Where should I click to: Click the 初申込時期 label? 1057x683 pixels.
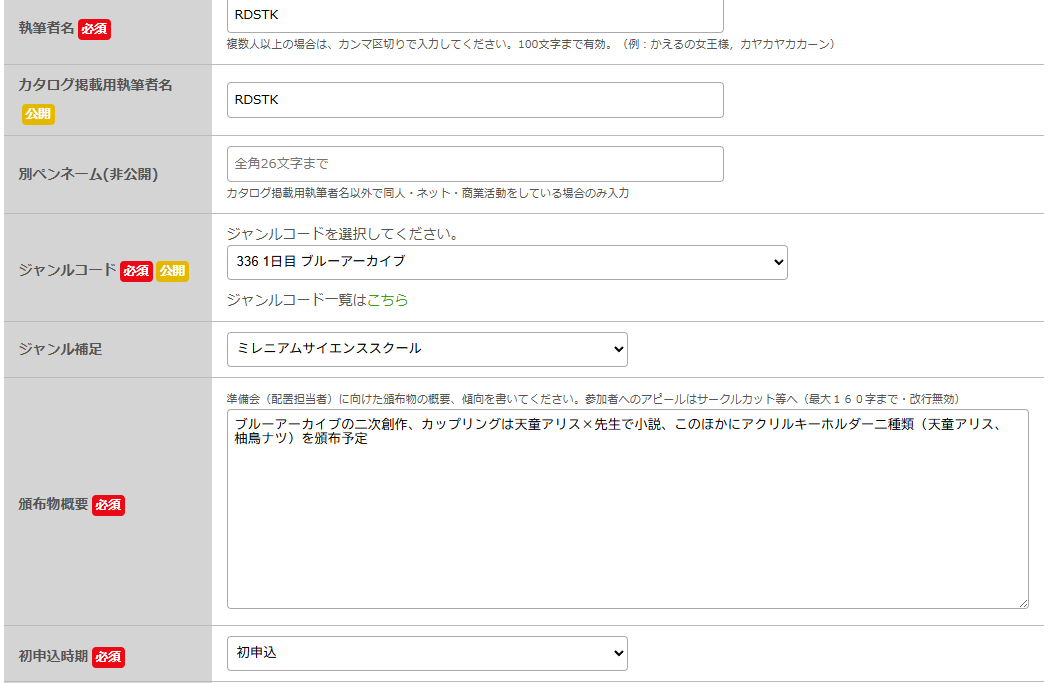tap(53, 656)
